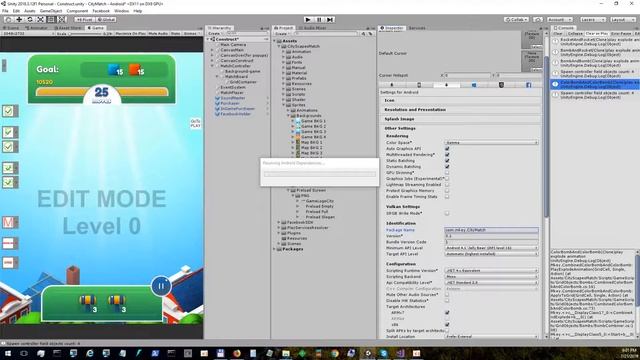This screenshot has width=640, height=360.
Task: Select the Rect Transform tool
Action: [x=51, y=19]
